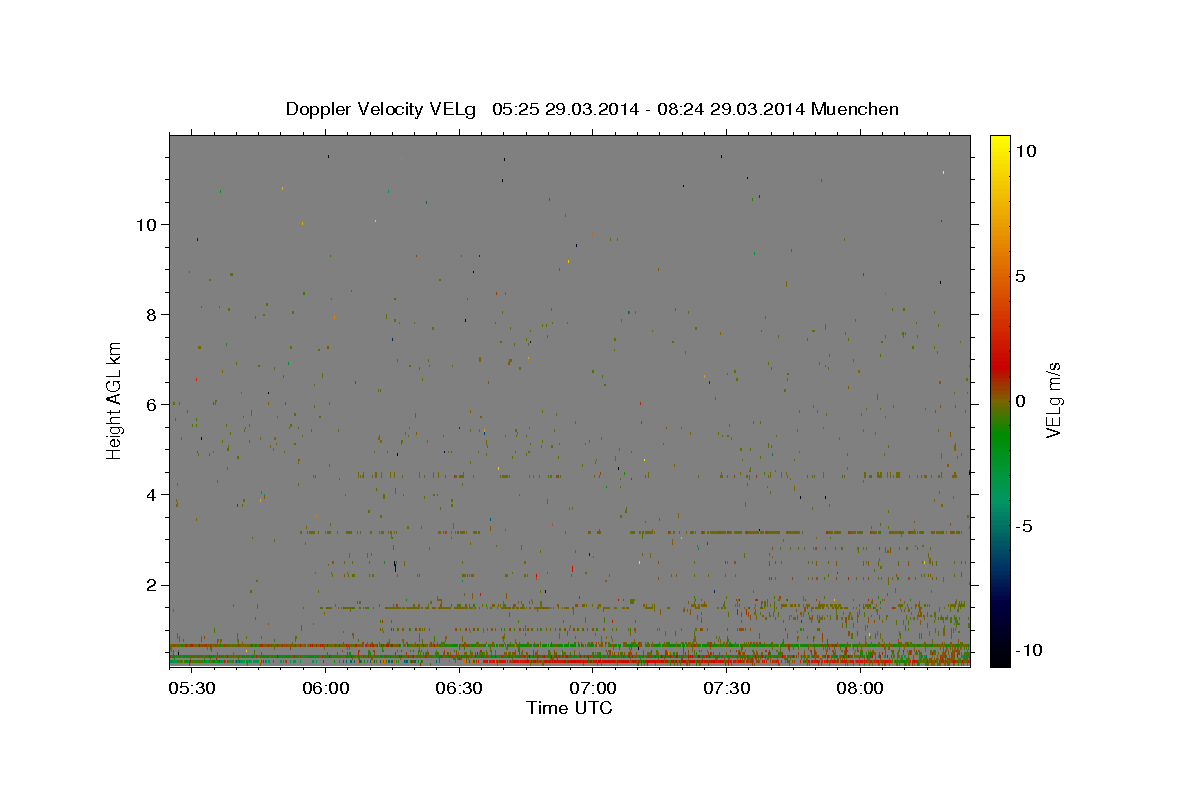Click the colorbar label -5
This screenshot has height=800, width=1200.
[x=1024, y=525]
